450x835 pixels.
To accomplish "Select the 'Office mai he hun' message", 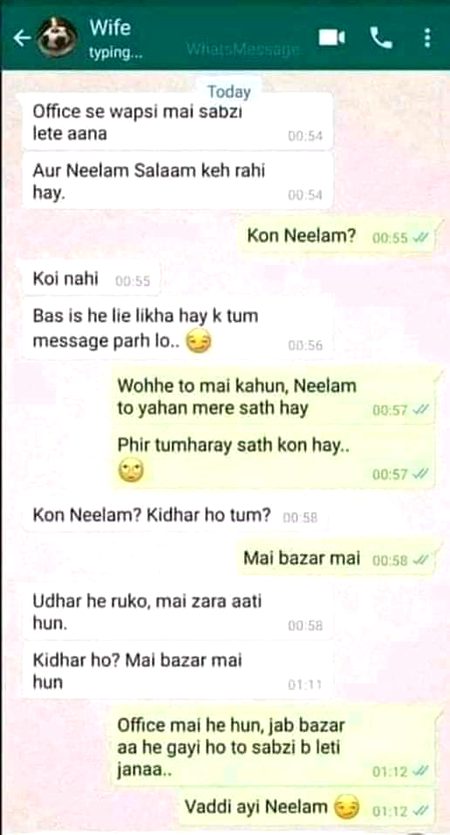I will click(x=274, y=747).
